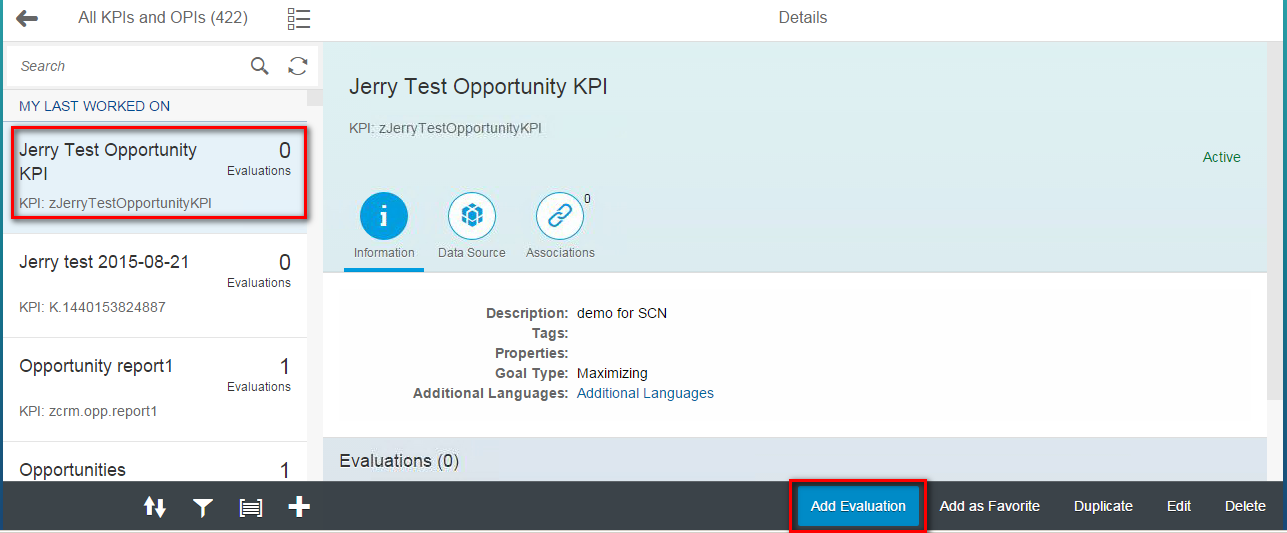Refresh the KPI list
This screenshot has width=1287, height=533.
pos(297,66)
